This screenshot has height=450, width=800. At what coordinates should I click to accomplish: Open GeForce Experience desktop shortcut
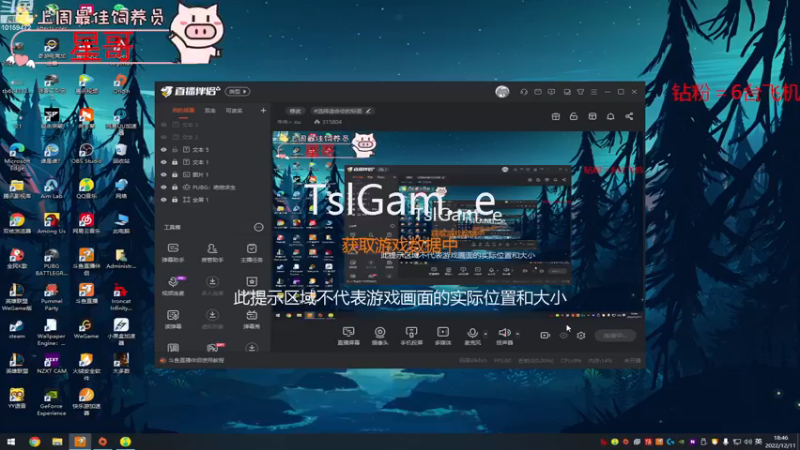point(51,402)
